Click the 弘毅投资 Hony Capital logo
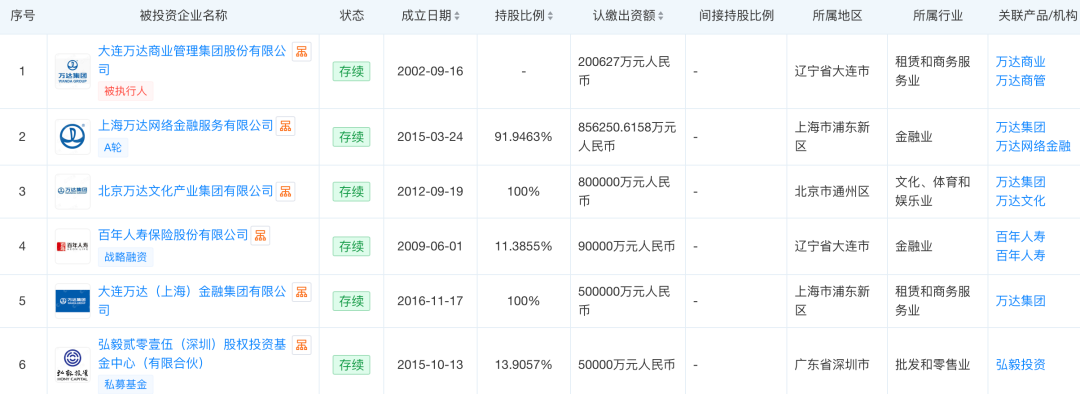The height and width of the screenshot is (394, 1080). pos(73,365)
